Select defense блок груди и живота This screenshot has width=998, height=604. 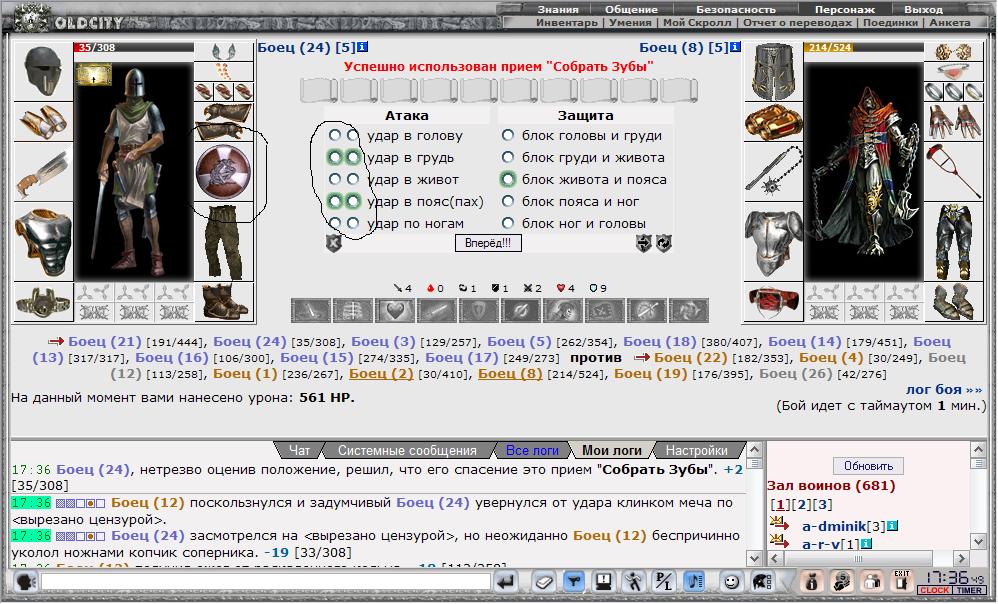508,157
